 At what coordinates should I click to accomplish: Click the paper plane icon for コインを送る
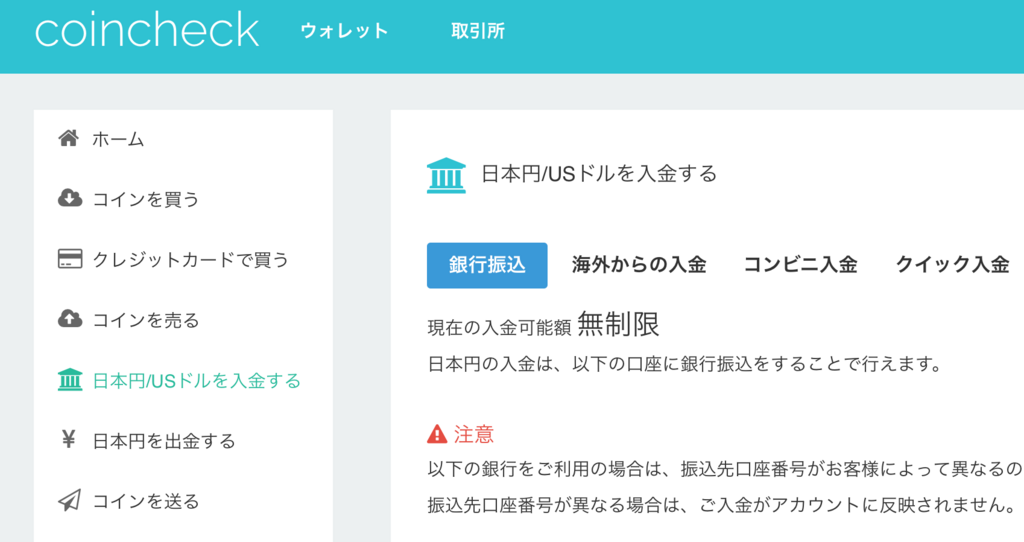pyautogui.click(x=69, y=500)
